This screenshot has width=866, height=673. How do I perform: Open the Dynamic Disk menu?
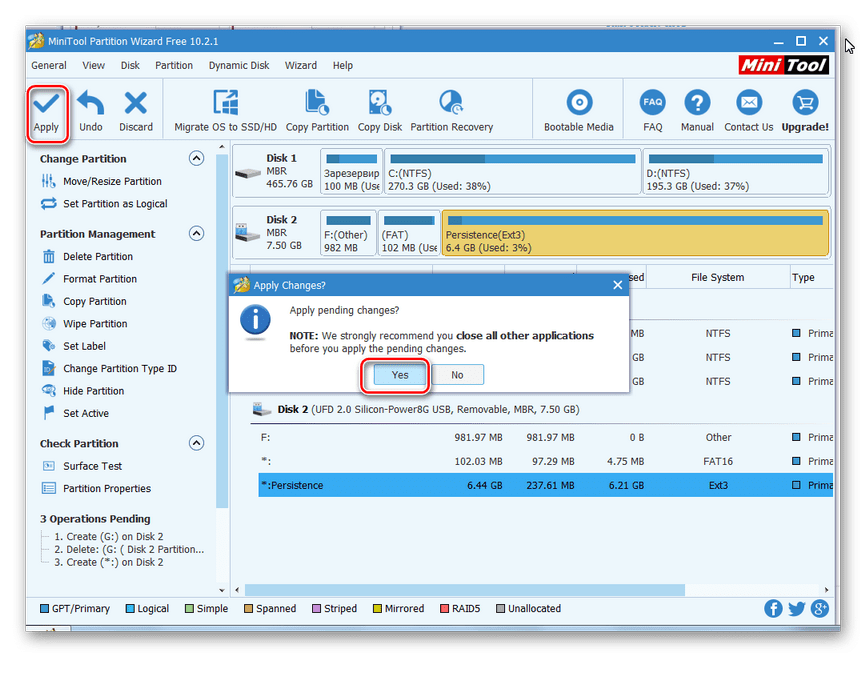tap(239, 66)
